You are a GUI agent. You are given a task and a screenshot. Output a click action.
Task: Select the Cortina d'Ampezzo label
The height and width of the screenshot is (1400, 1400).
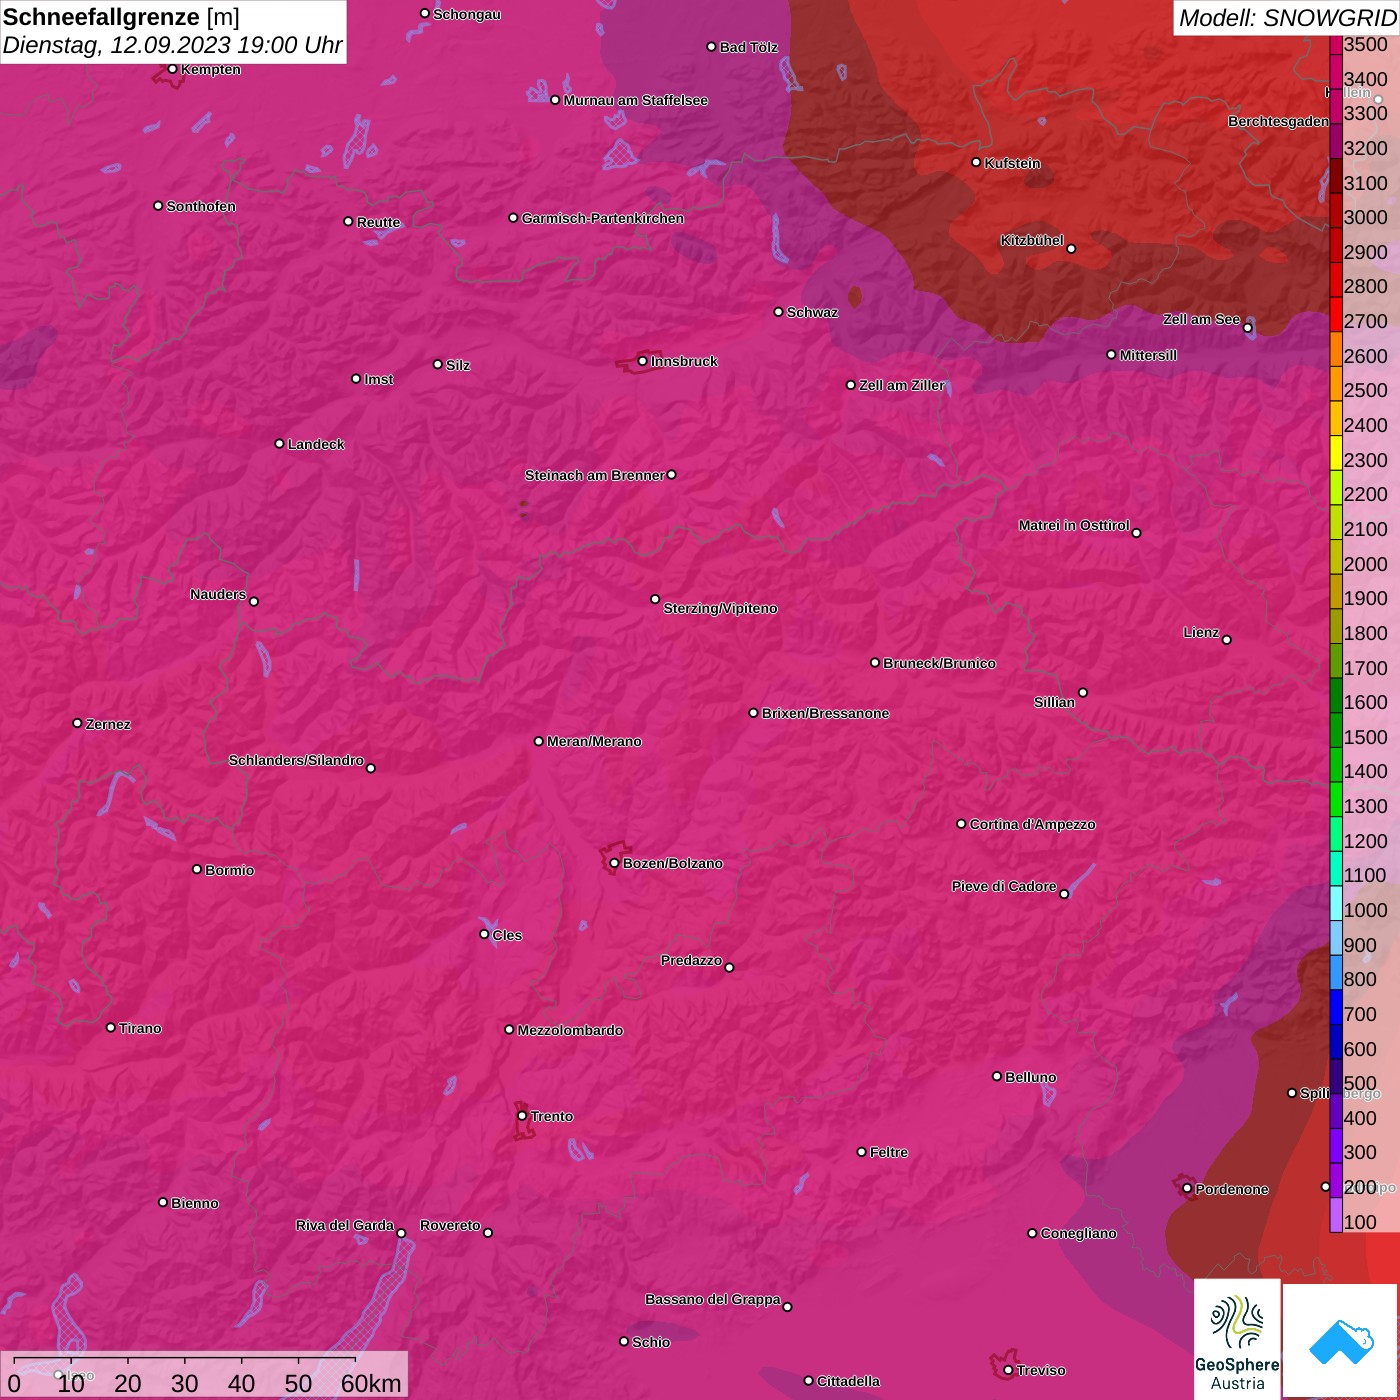coord(1032,824)
